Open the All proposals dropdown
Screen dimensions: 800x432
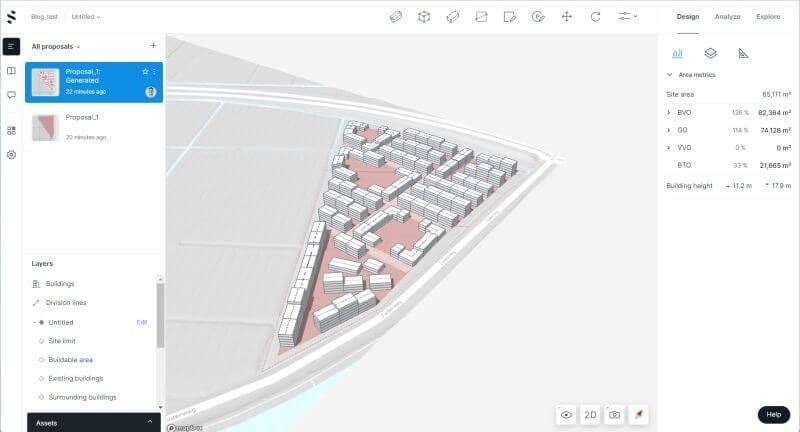click(x=56, y=46)
